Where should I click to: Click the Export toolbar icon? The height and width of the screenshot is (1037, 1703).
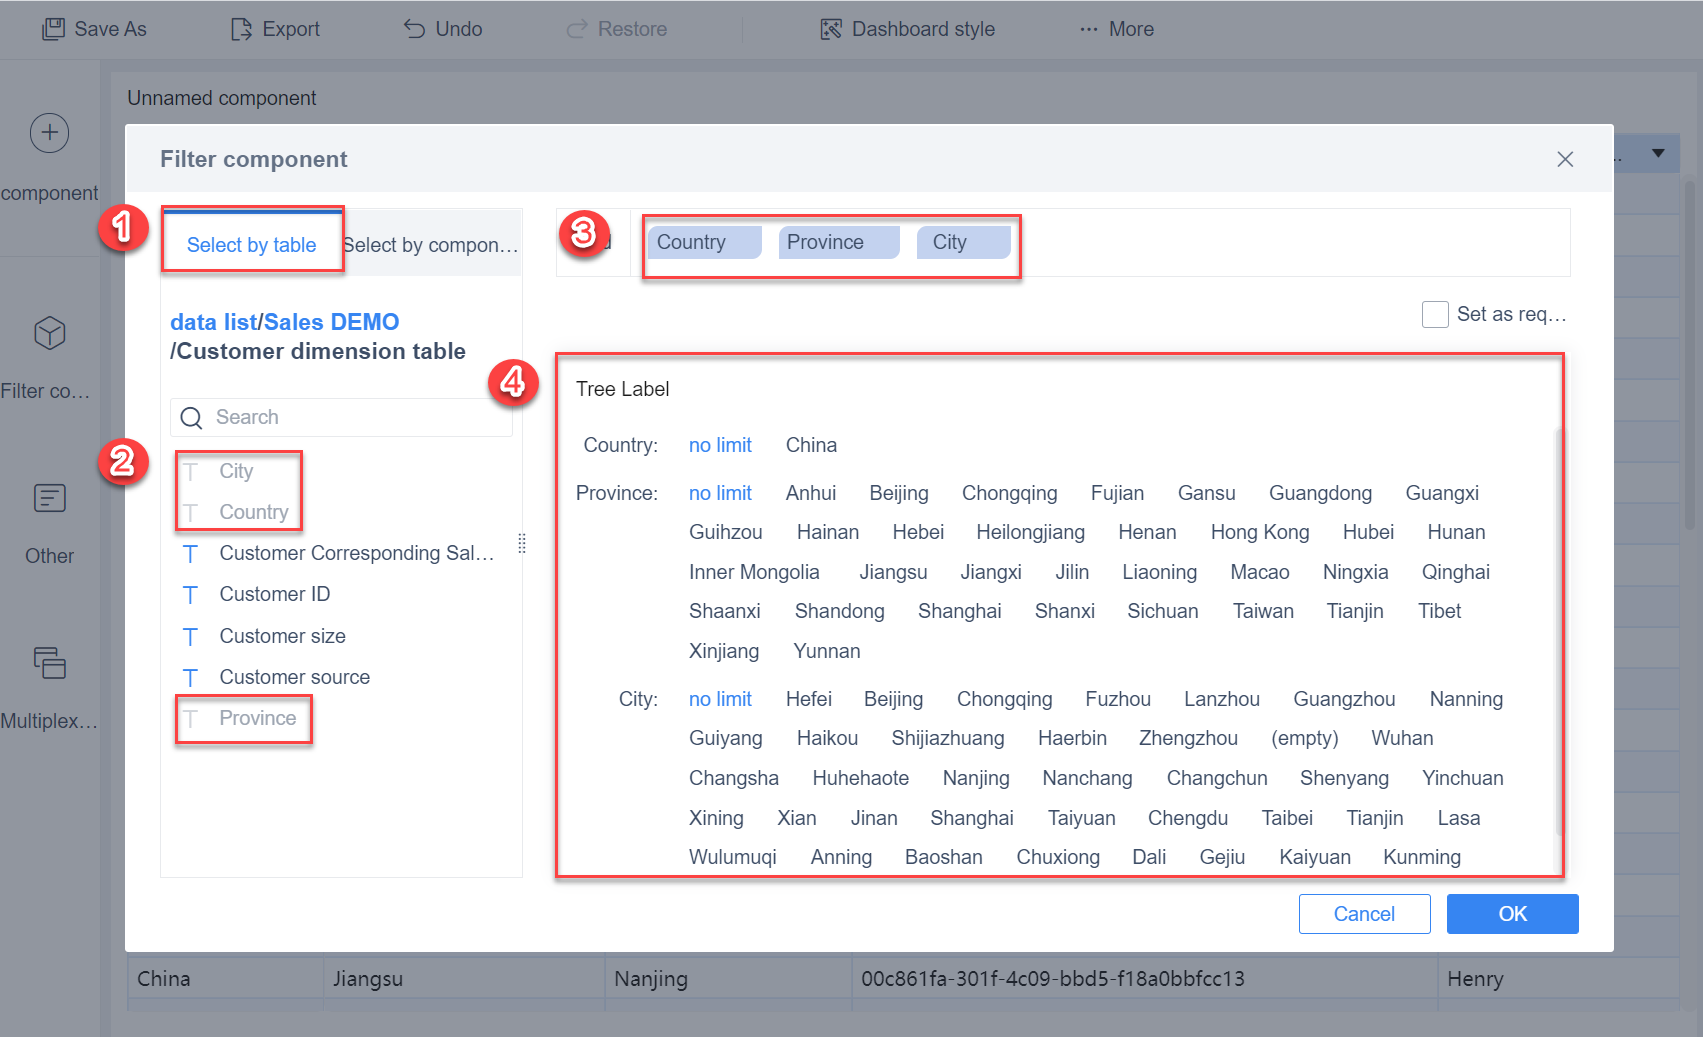coord(241,29)
